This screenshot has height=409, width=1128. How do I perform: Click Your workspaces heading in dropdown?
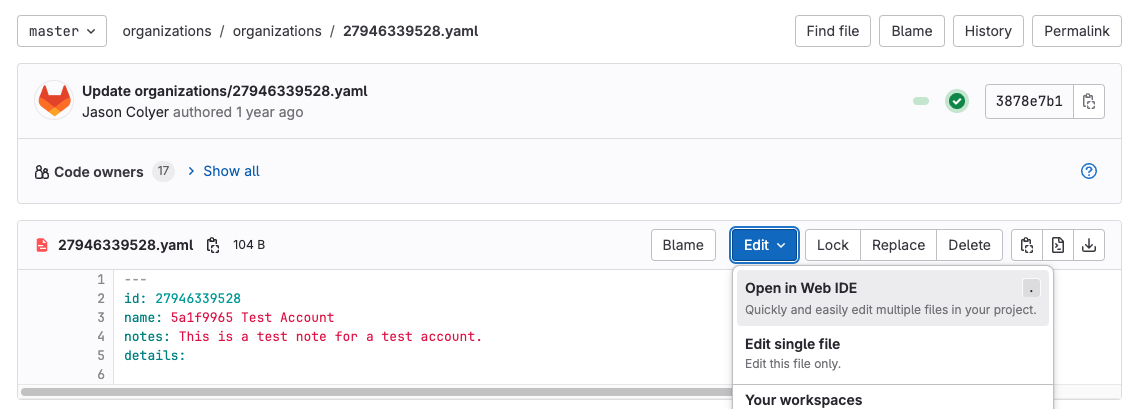click(803, 400)
